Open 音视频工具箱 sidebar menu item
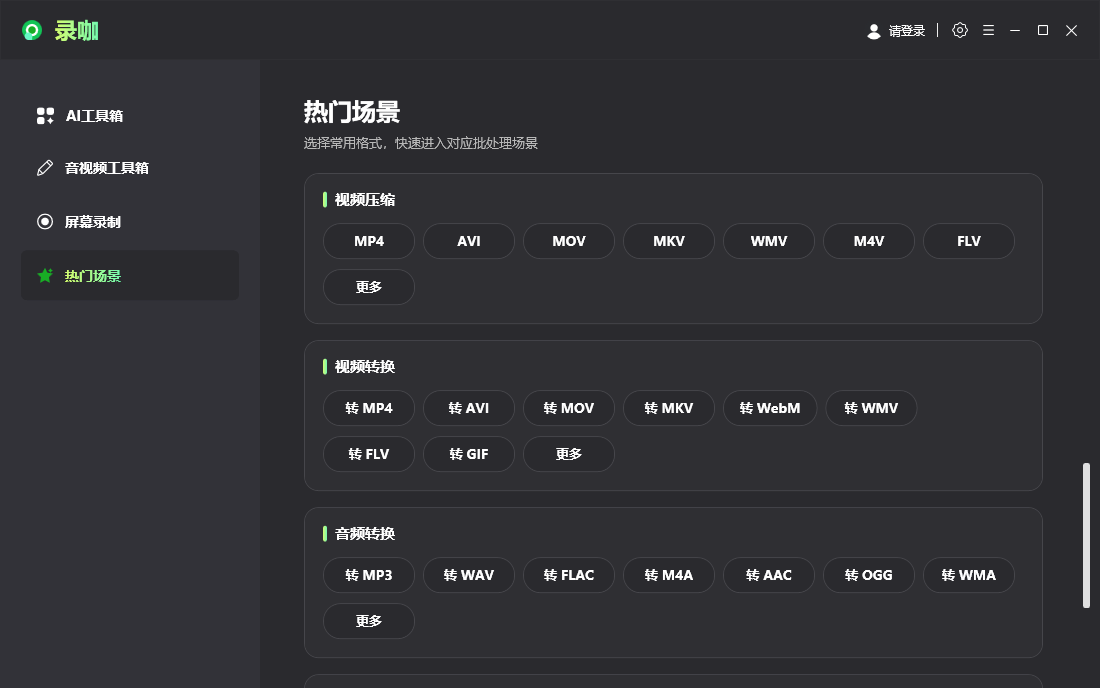 [130, 168]
